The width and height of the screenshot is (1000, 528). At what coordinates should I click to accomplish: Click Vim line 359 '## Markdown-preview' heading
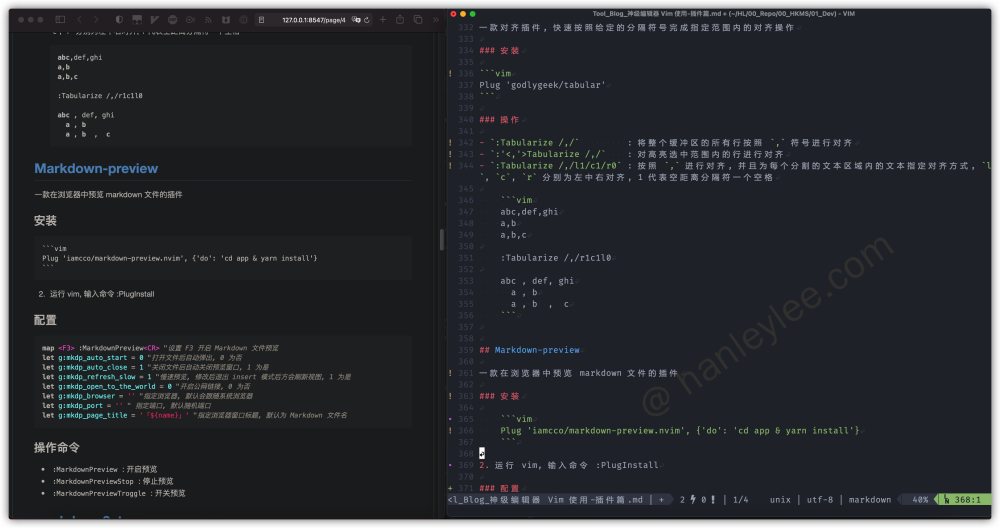(x=529, y=349)
